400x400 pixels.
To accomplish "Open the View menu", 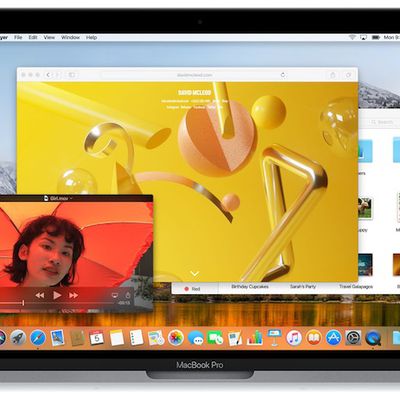I will (x=49, y=37).
